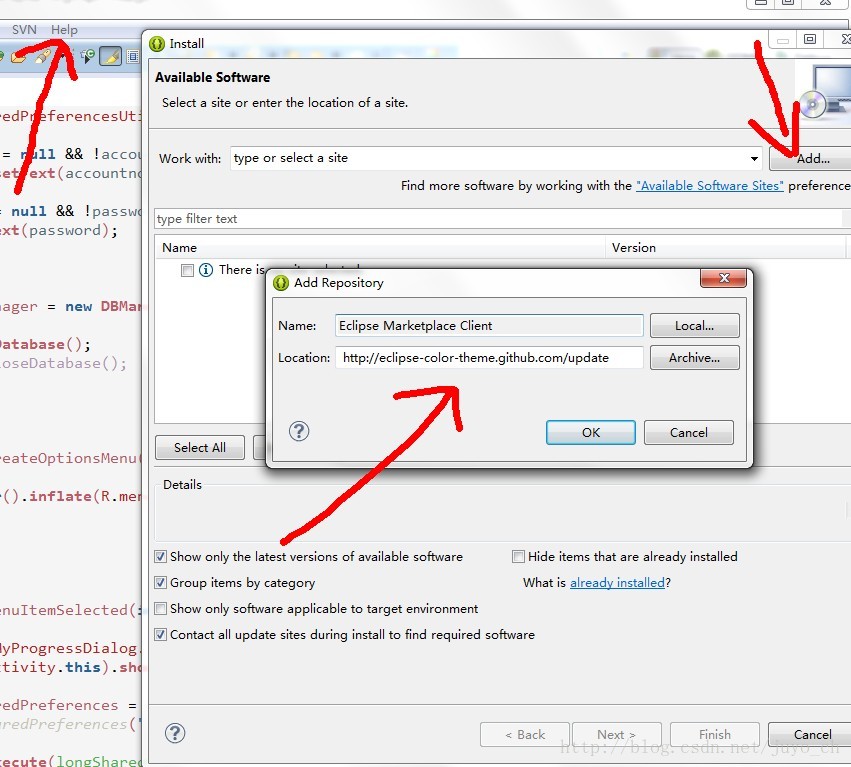Viewport: 851px width, 767px height.
Task: Click 'edPreferences' code text in the editor
Action: click(59, 705)
